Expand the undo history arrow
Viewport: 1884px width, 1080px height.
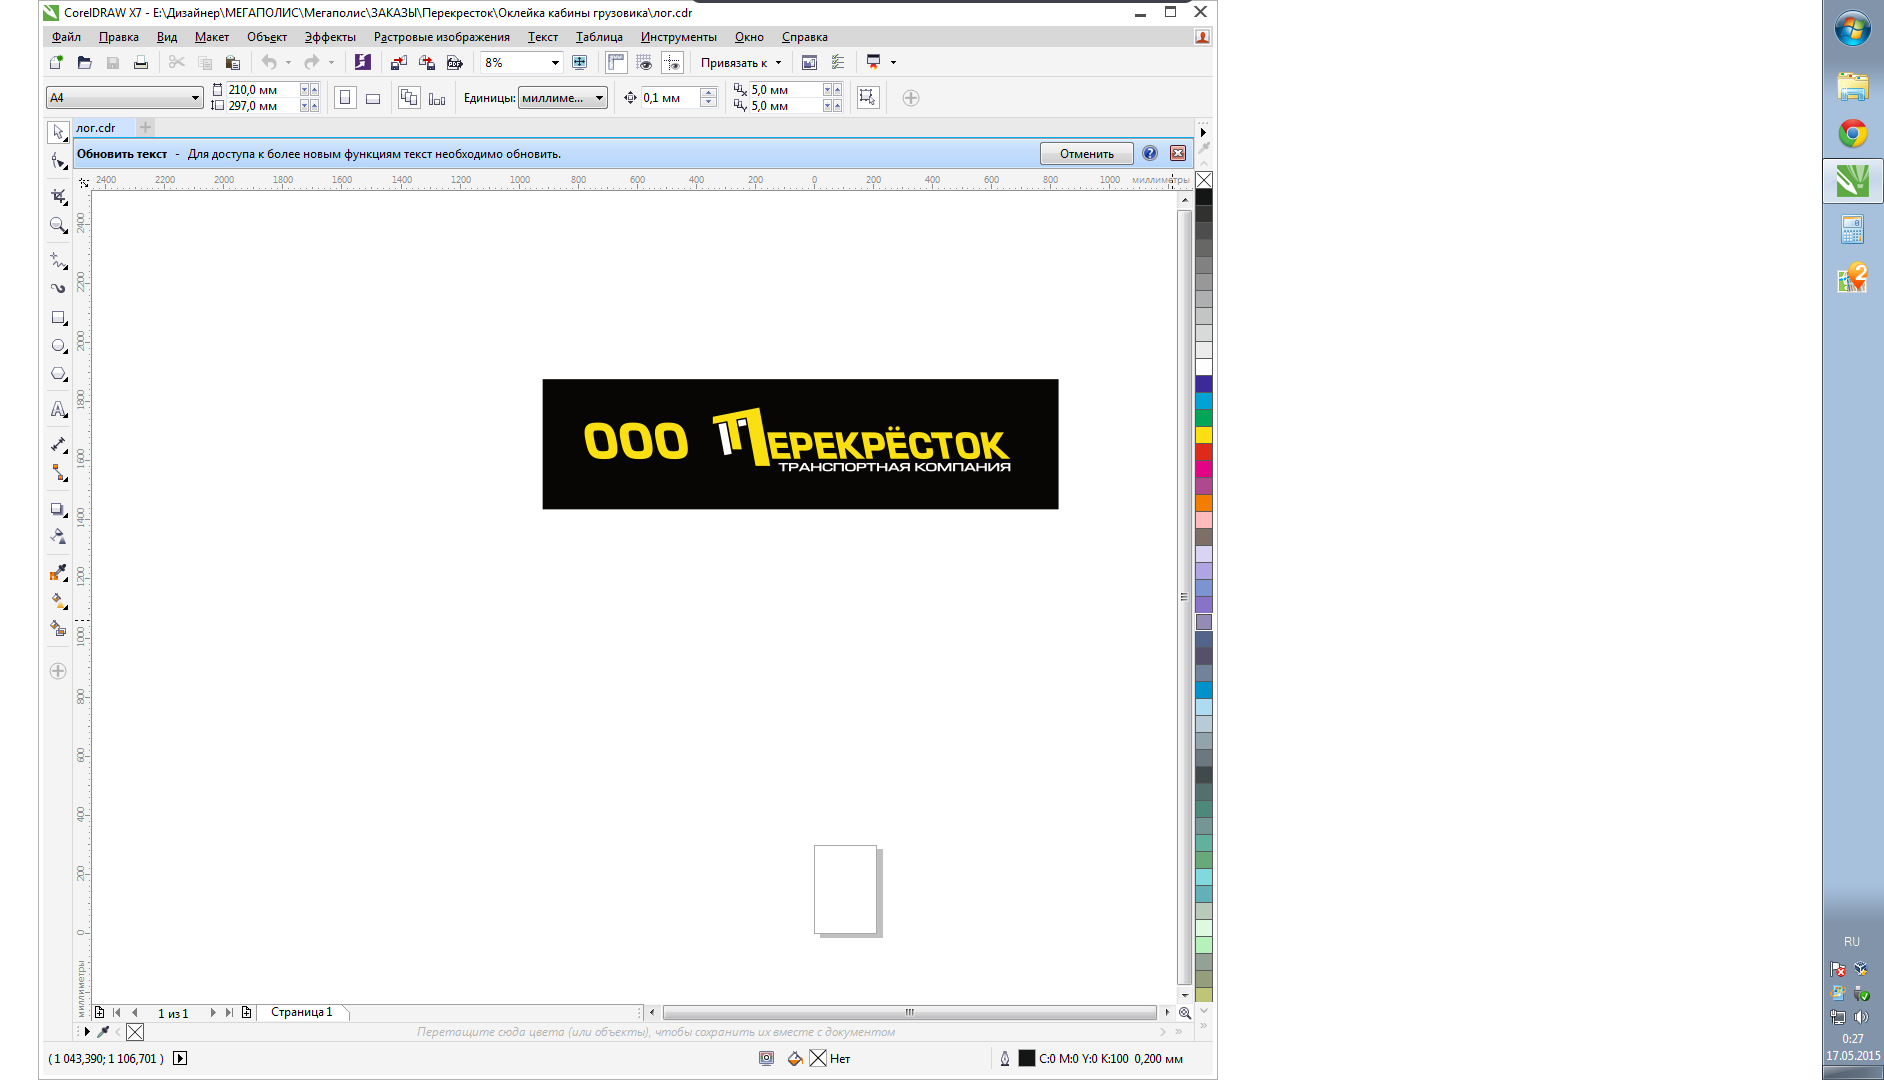[289, 62]
